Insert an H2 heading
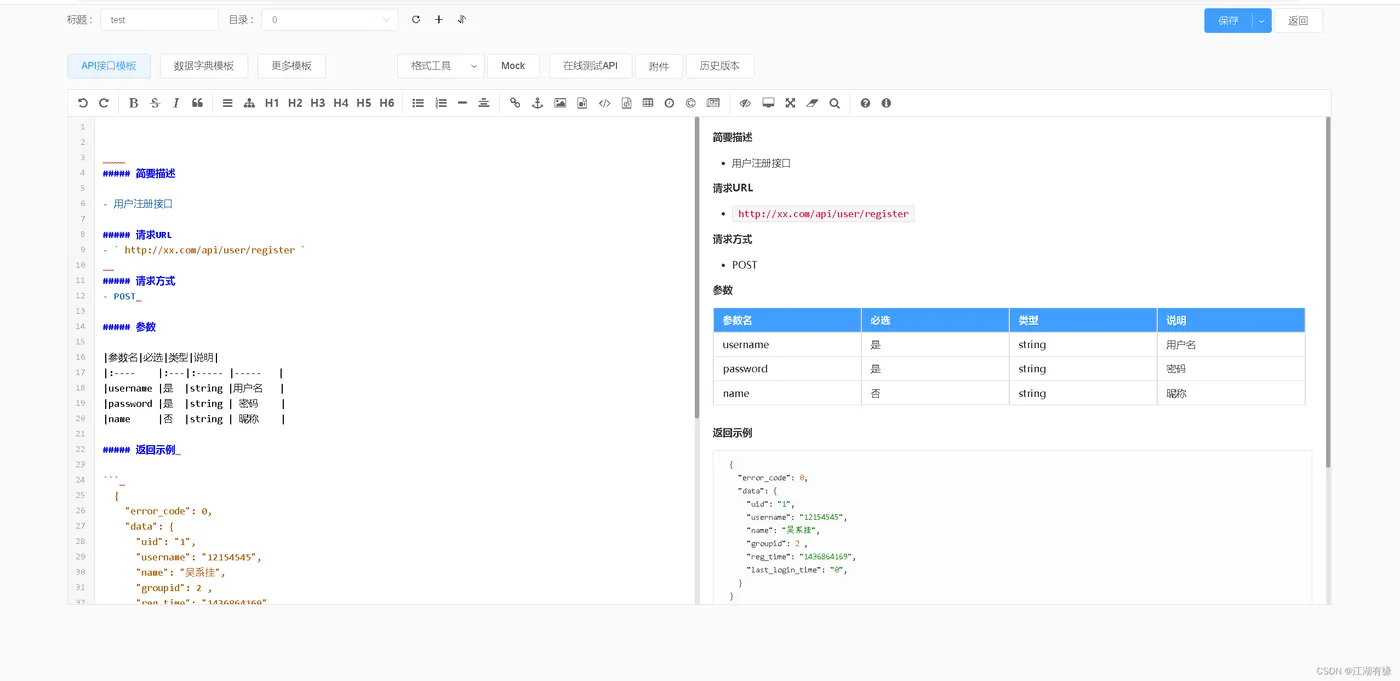 (295, 103)
